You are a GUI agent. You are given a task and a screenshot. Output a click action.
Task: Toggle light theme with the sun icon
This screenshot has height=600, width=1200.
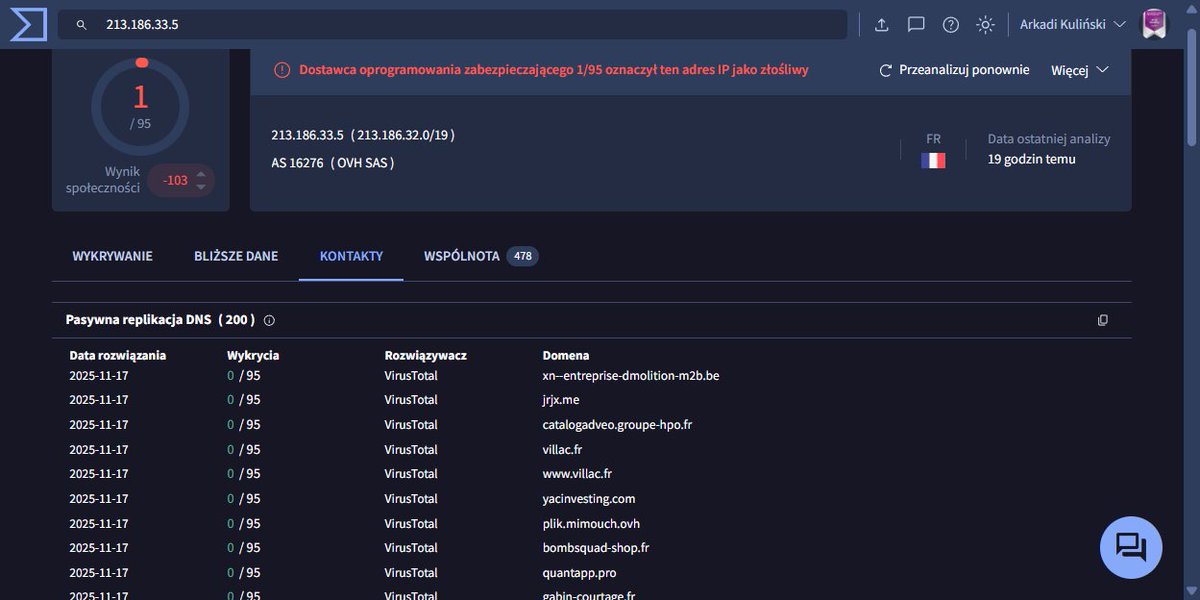pos(985,23)
